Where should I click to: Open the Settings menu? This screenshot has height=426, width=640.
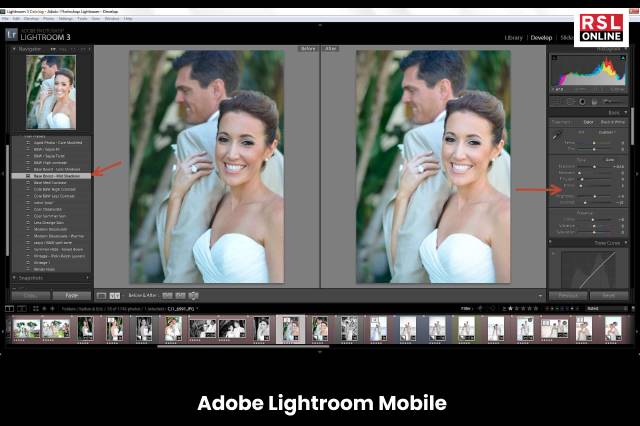click(66, 19)
